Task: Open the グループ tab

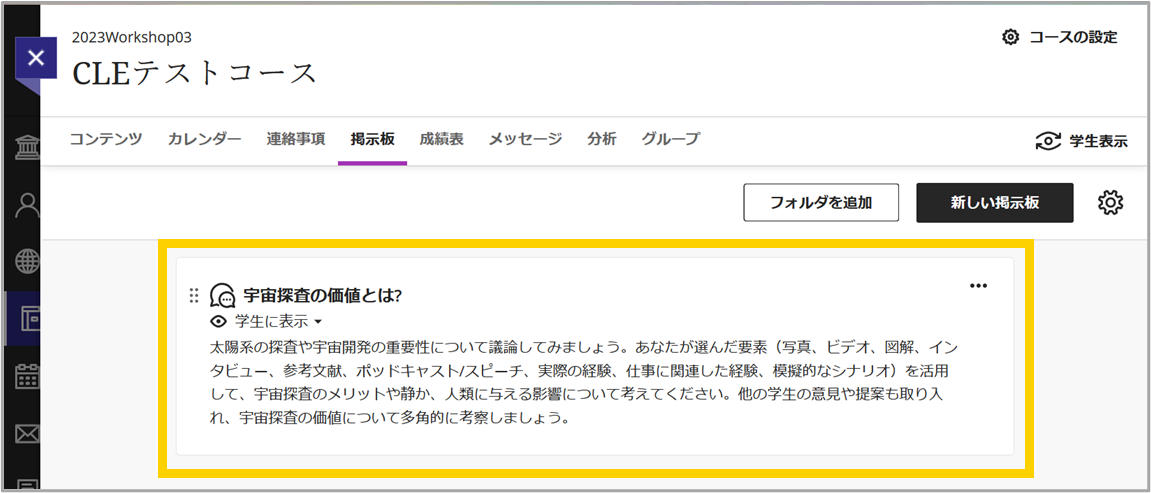Action: (670, 139)
